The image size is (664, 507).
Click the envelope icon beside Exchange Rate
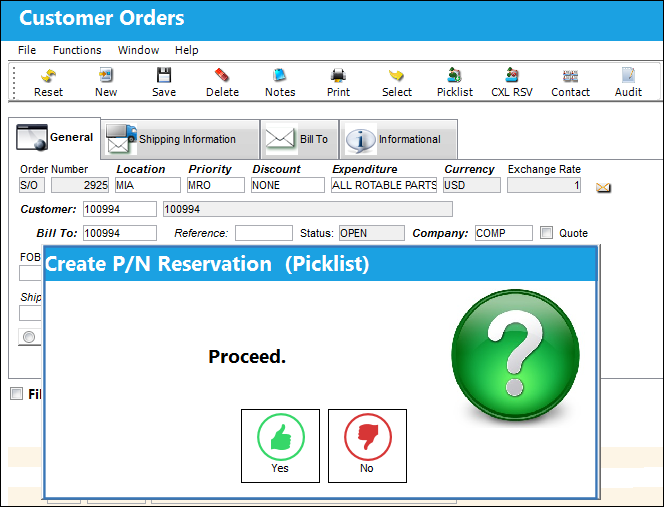click(x=603, y=187)
